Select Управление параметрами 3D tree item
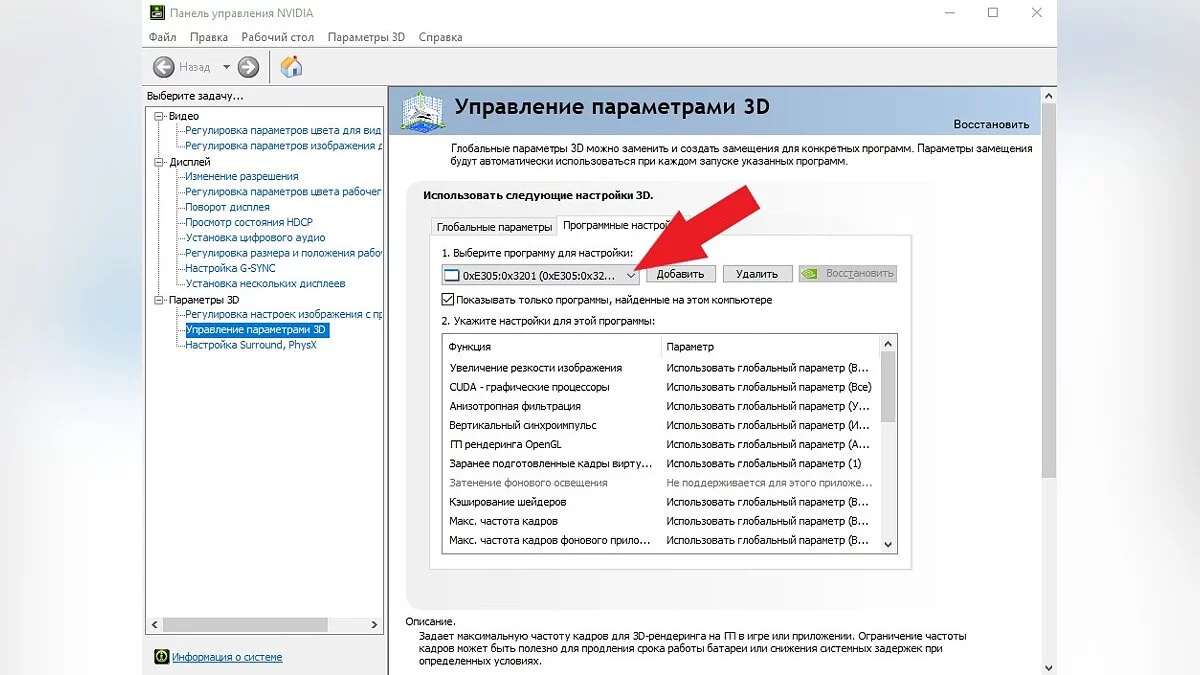This screenshot has width=1200, height=675. coord(257,330)
